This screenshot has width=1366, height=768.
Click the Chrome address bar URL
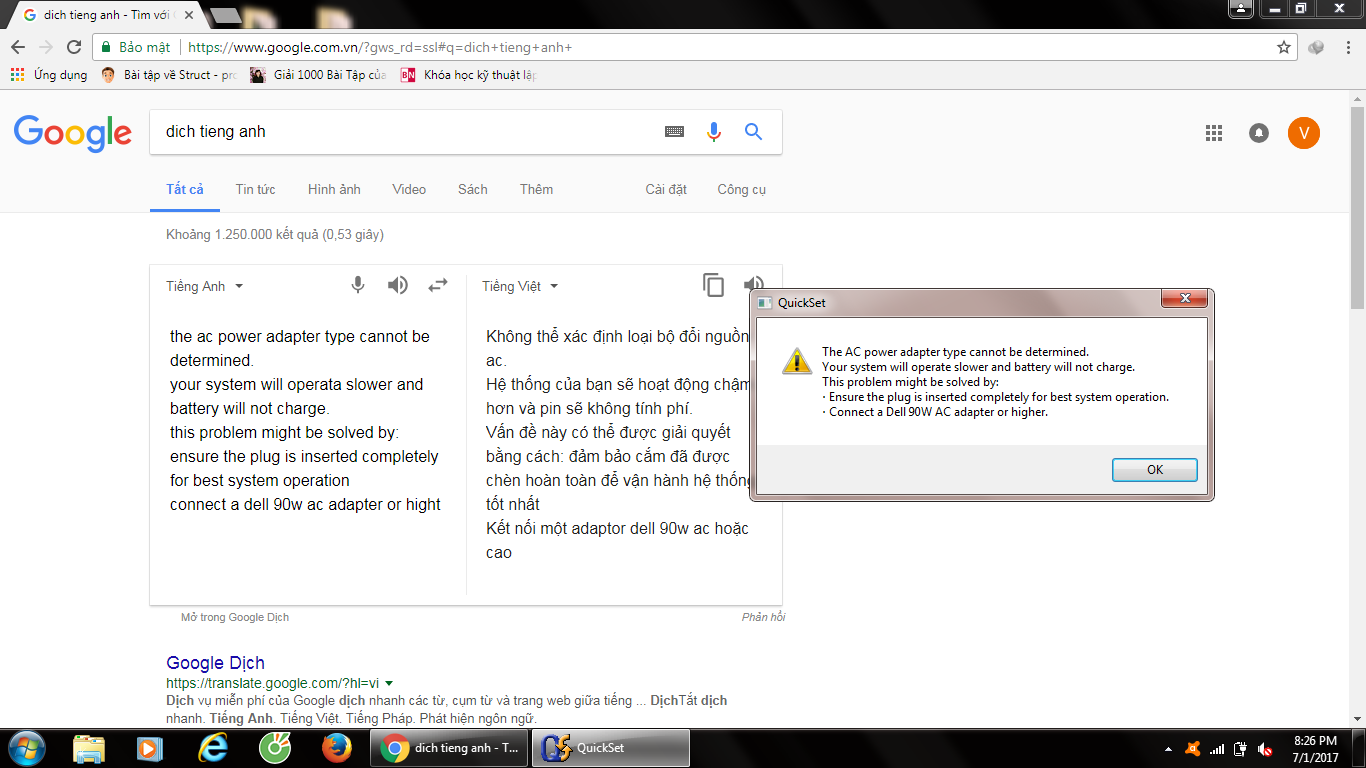[380, 47]
